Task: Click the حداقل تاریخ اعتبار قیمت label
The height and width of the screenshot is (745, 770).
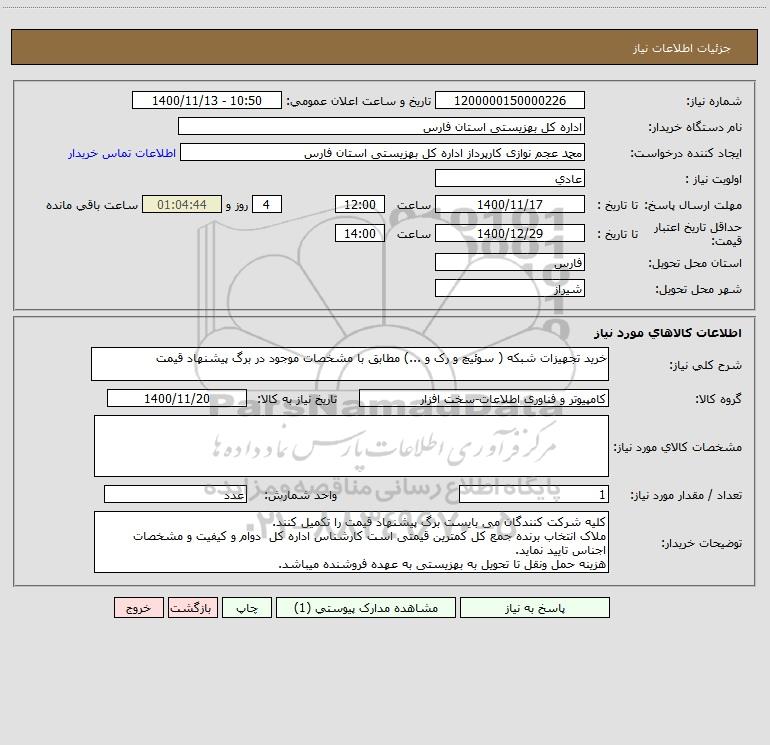Action: tap(698, 234)
